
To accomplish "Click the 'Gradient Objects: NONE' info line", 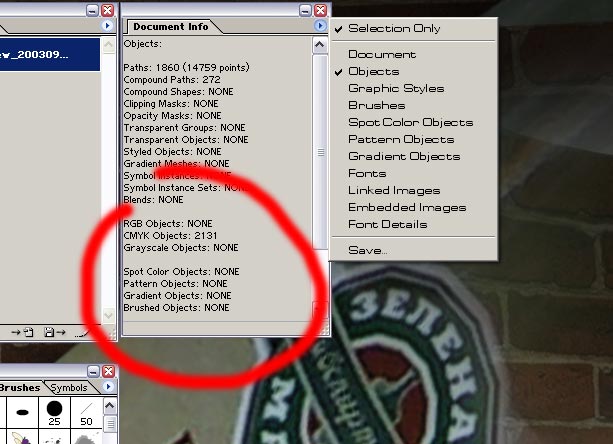I will pos(177,296).
